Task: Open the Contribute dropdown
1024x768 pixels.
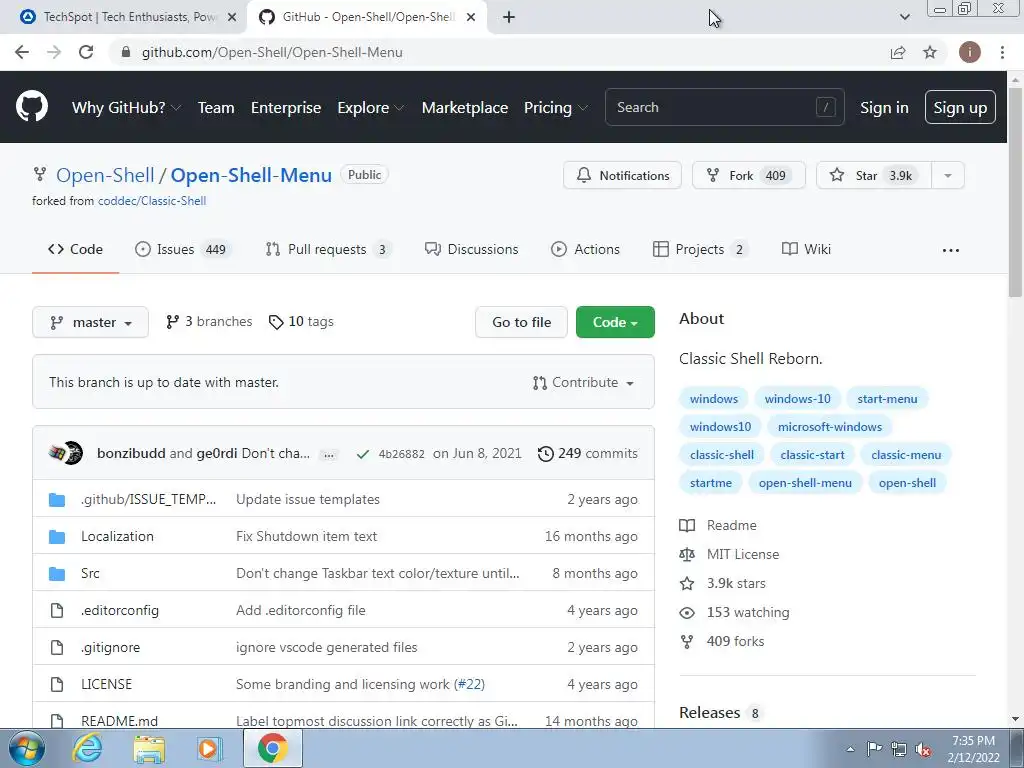Action: 583,383
